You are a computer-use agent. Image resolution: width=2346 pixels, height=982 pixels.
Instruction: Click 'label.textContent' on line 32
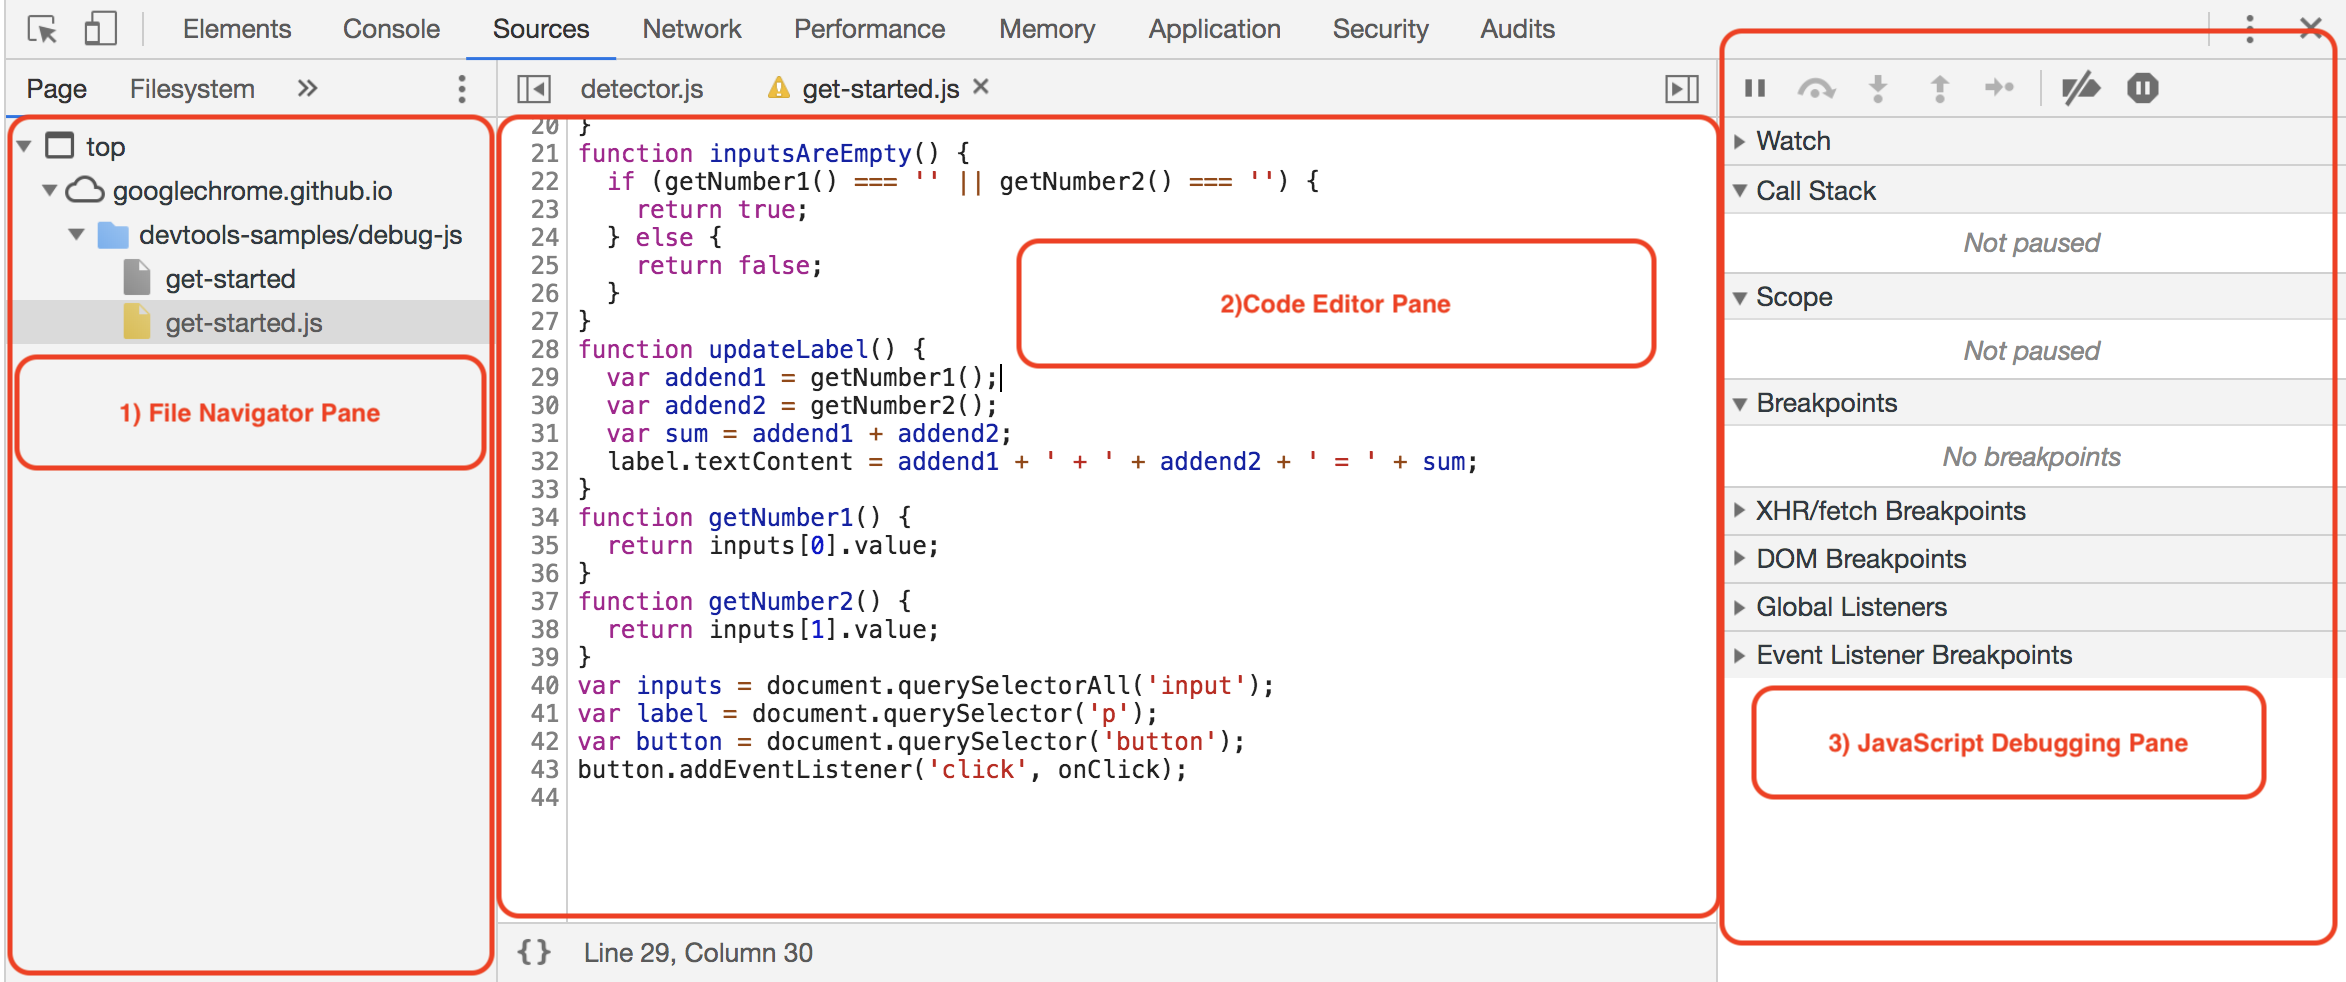click(x=730, y=461)
